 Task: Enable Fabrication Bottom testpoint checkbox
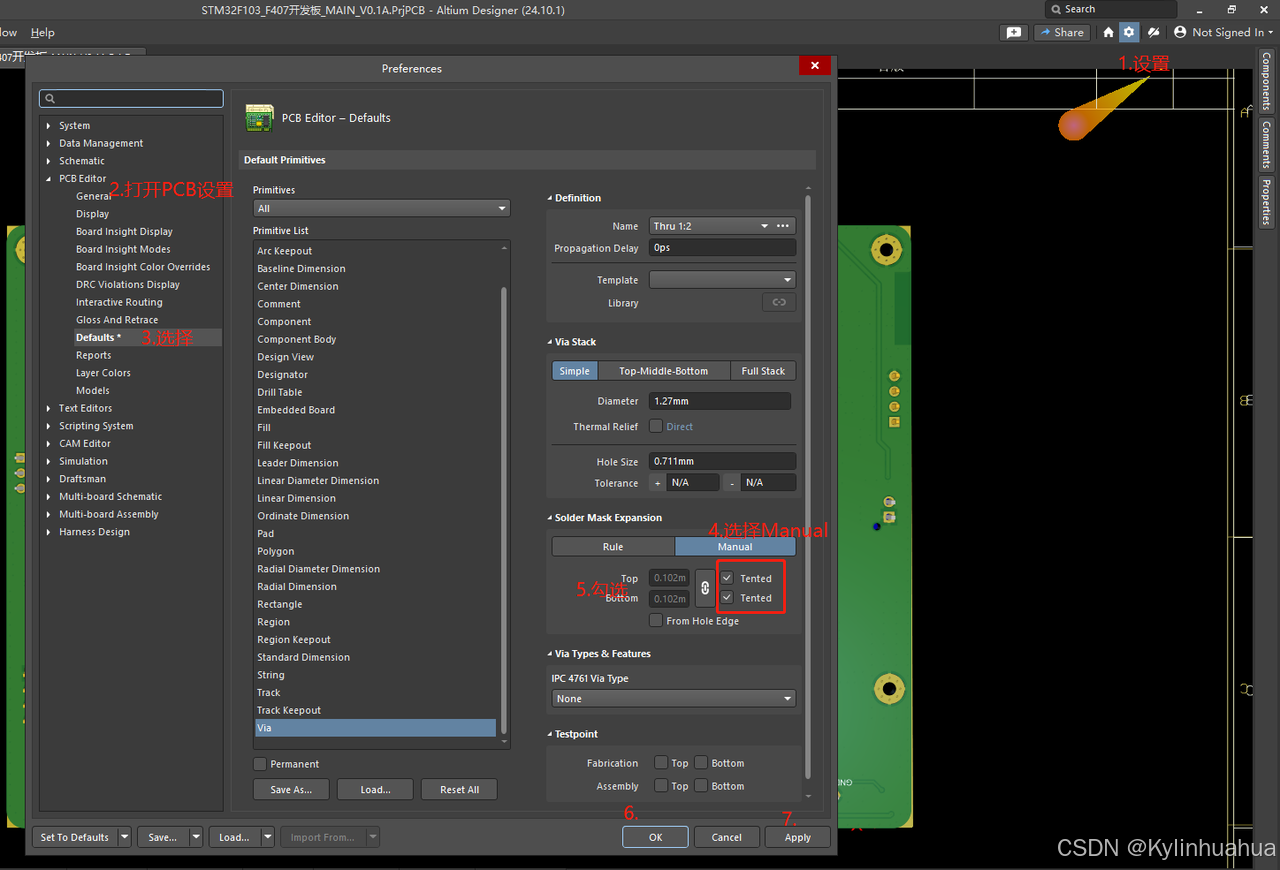[x=701, y=763]
